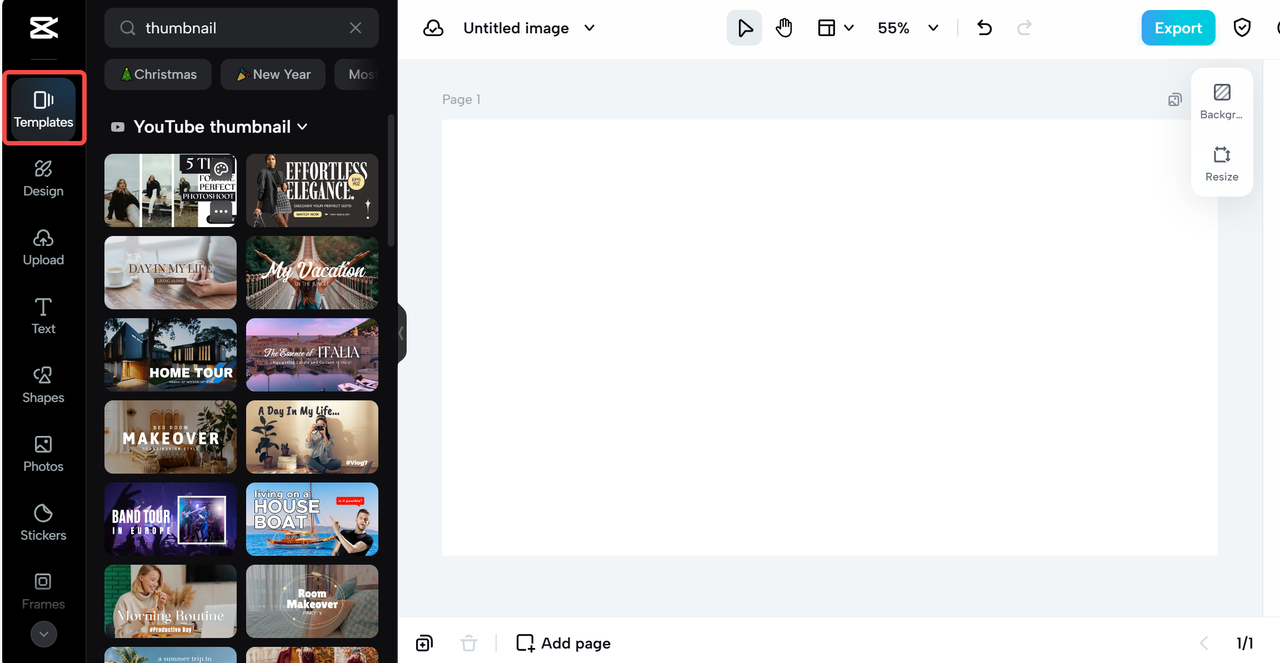Viewport: 1280px width, 663px height.
Task: Click the Add page button
Action: 564,643
